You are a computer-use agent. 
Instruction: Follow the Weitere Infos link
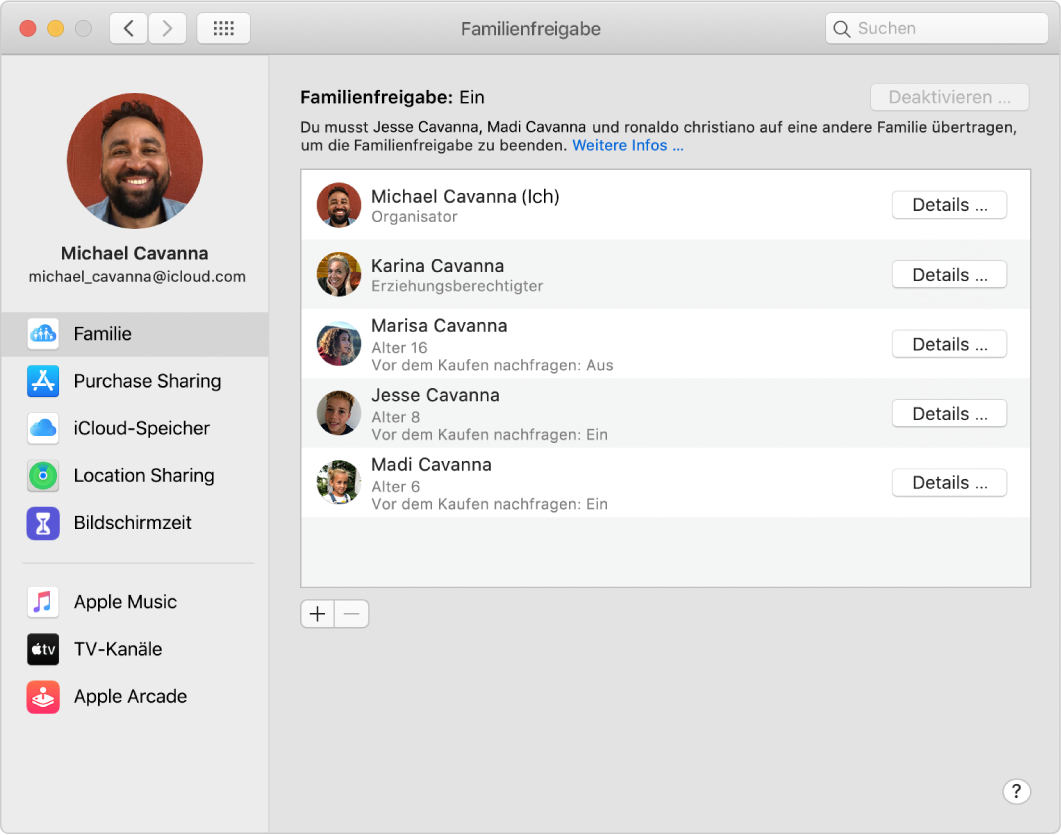pos(628,145)
